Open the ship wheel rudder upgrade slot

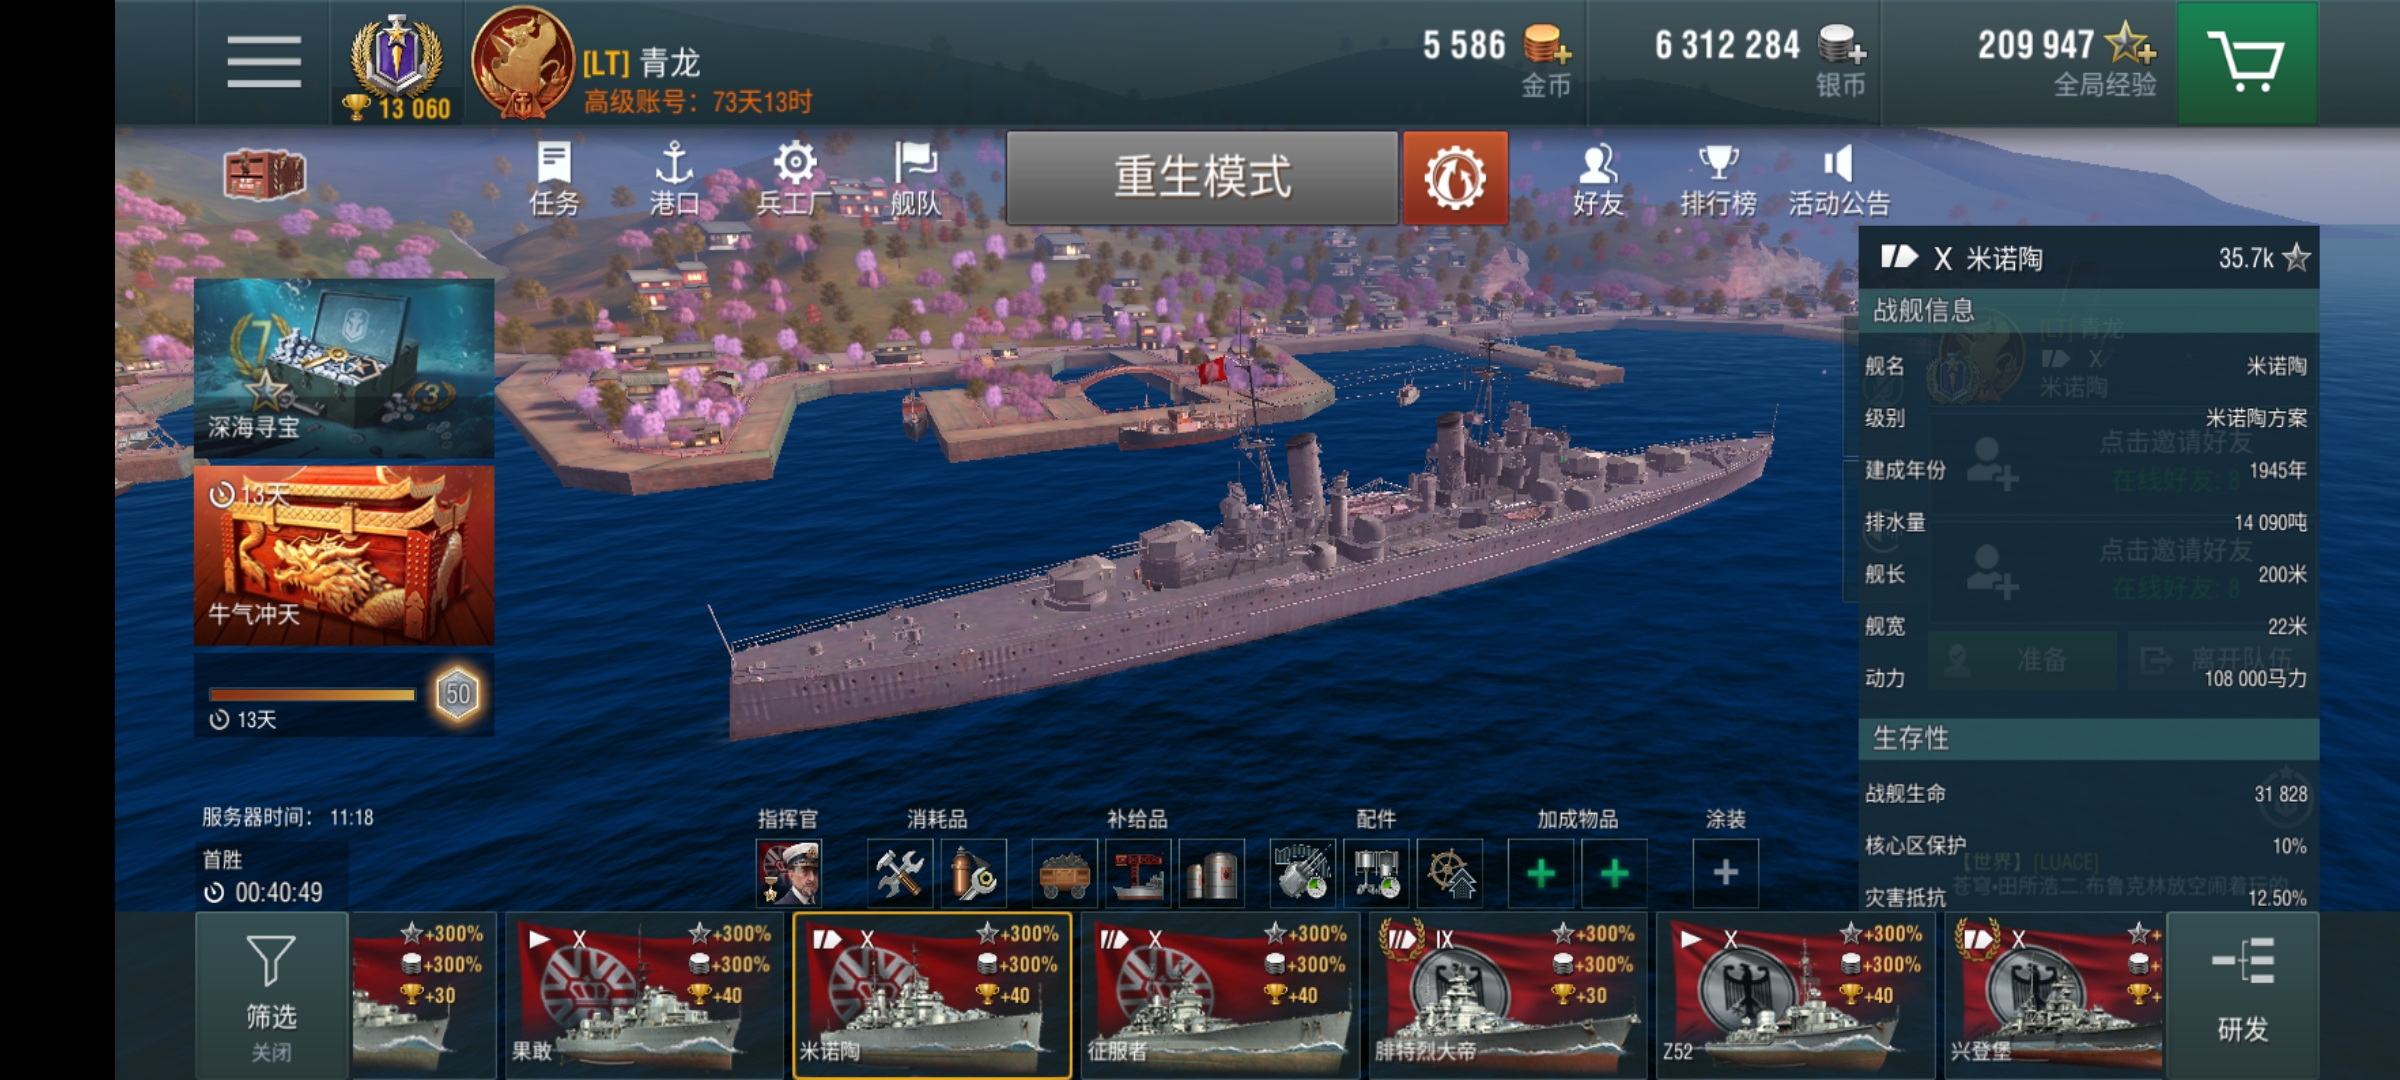[1451, 873]
